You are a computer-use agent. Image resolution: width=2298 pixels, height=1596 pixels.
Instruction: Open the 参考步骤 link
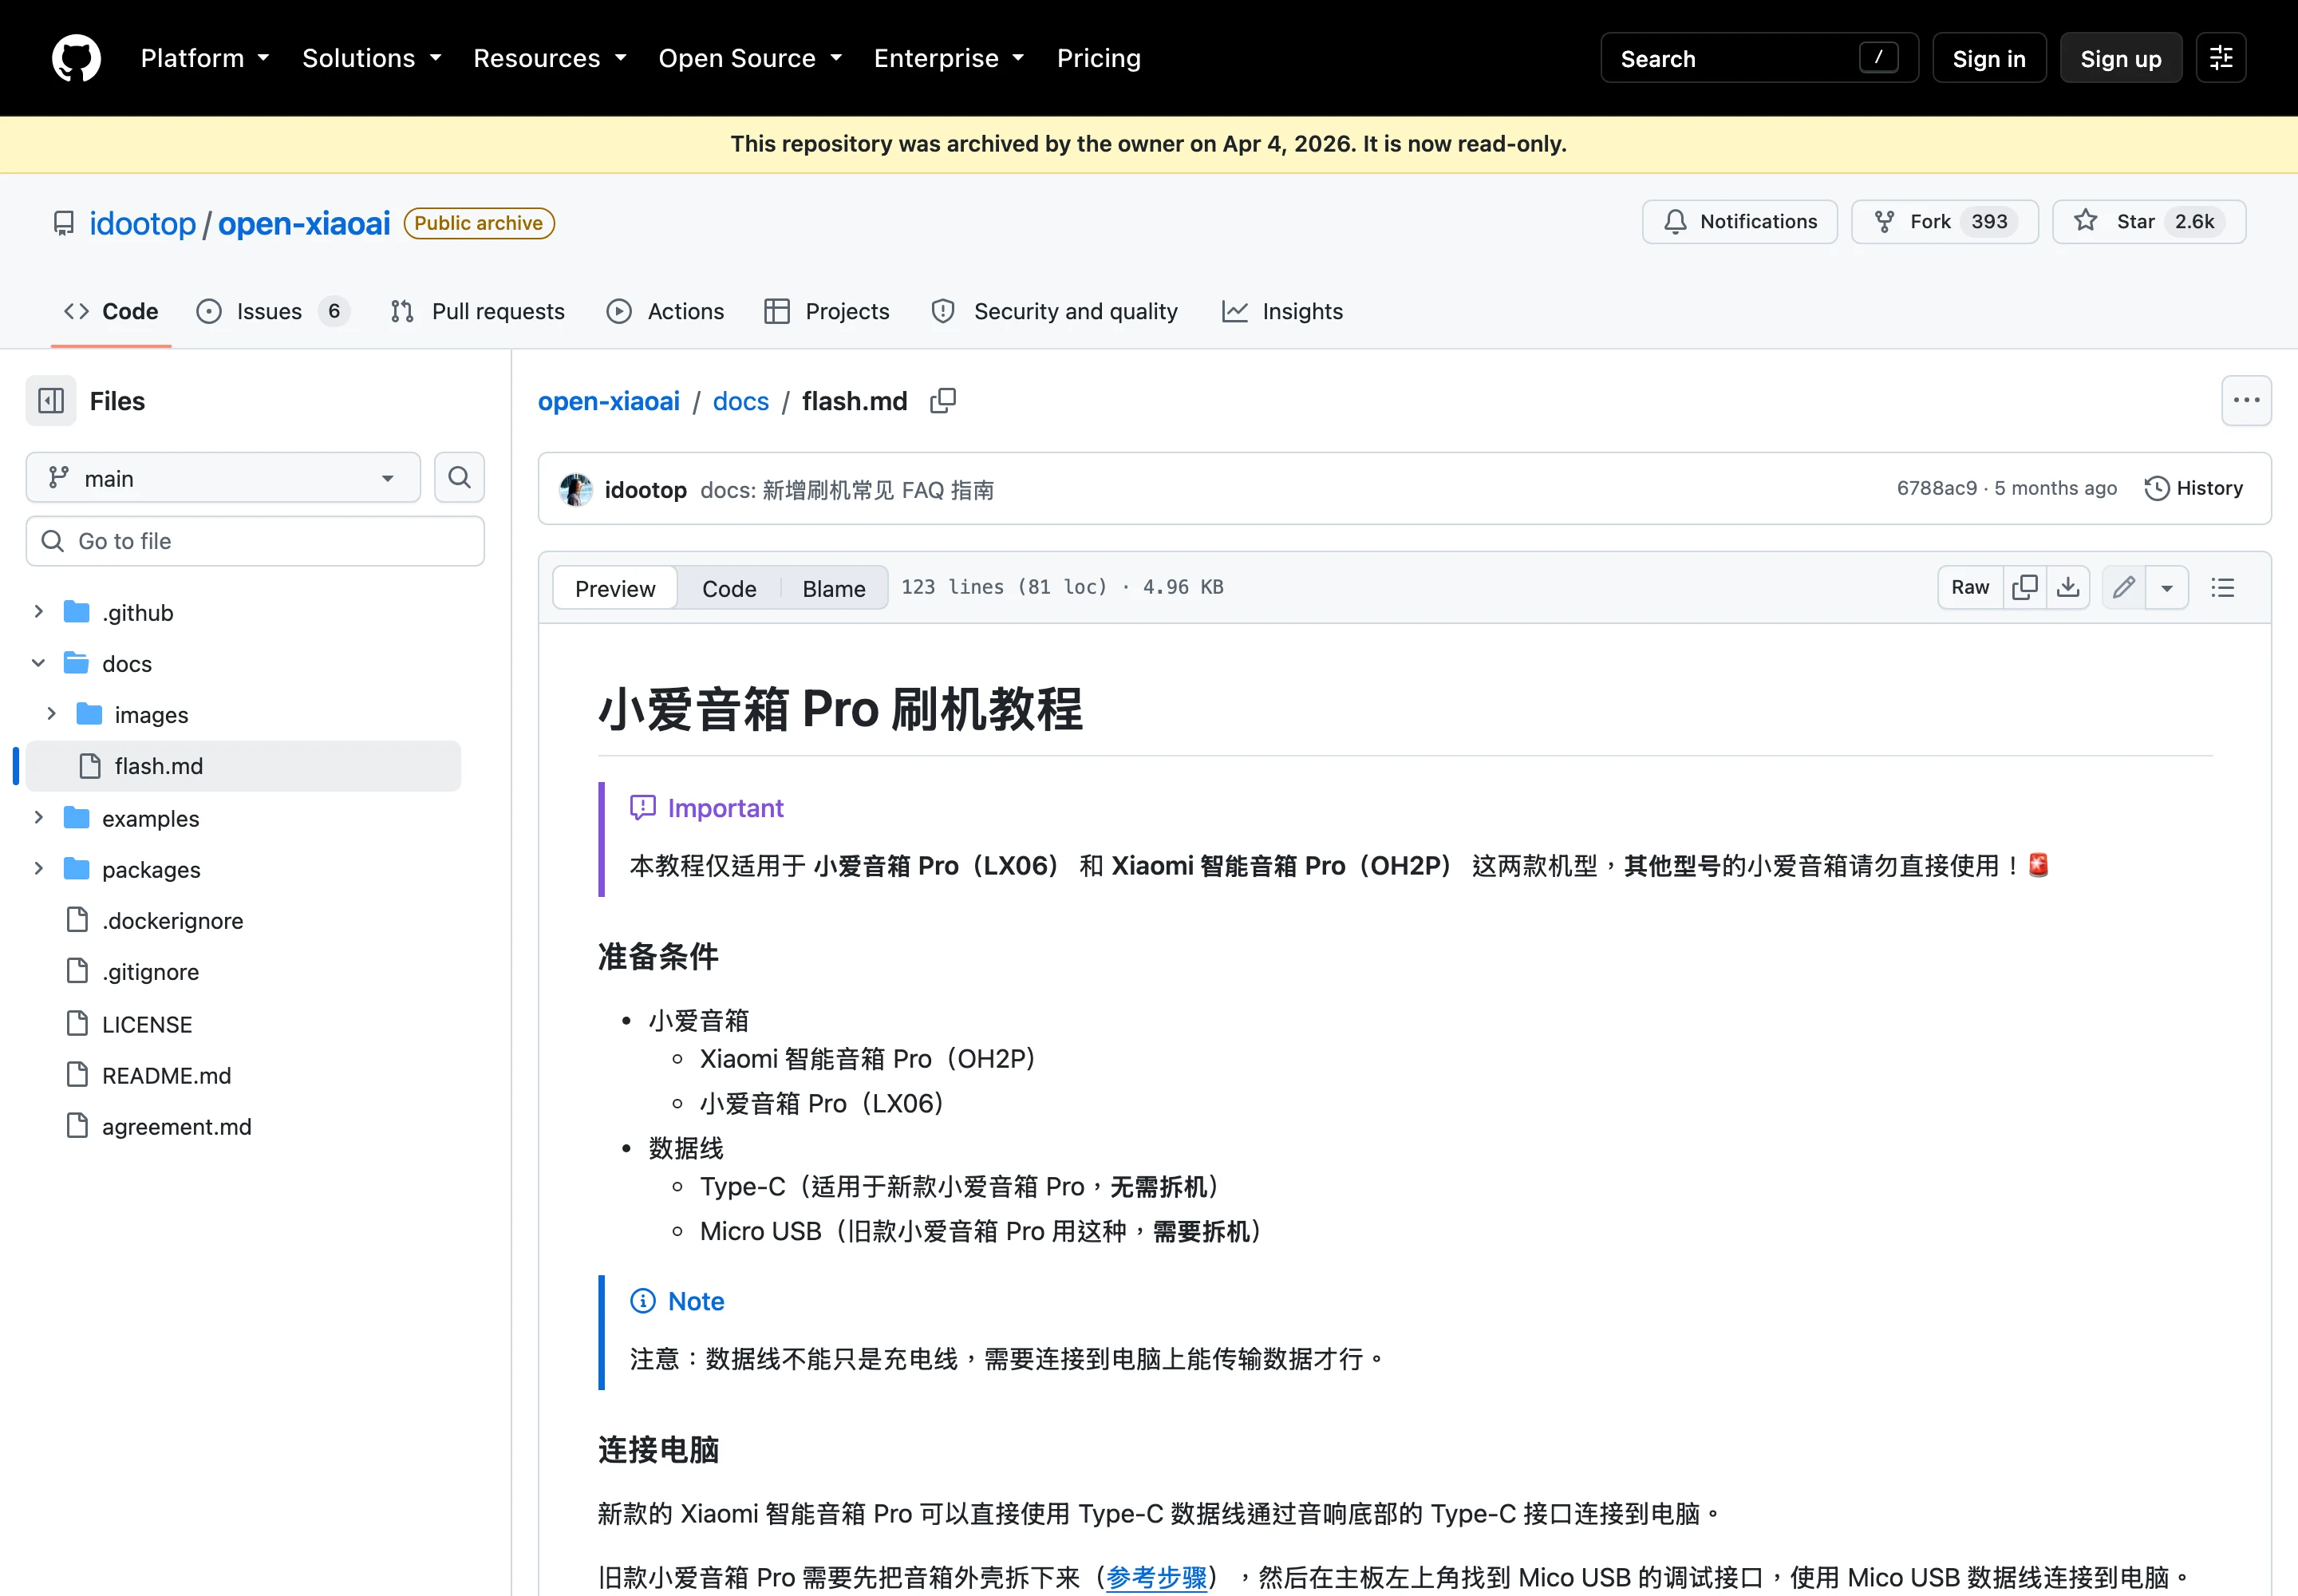click(1156, 1577)
